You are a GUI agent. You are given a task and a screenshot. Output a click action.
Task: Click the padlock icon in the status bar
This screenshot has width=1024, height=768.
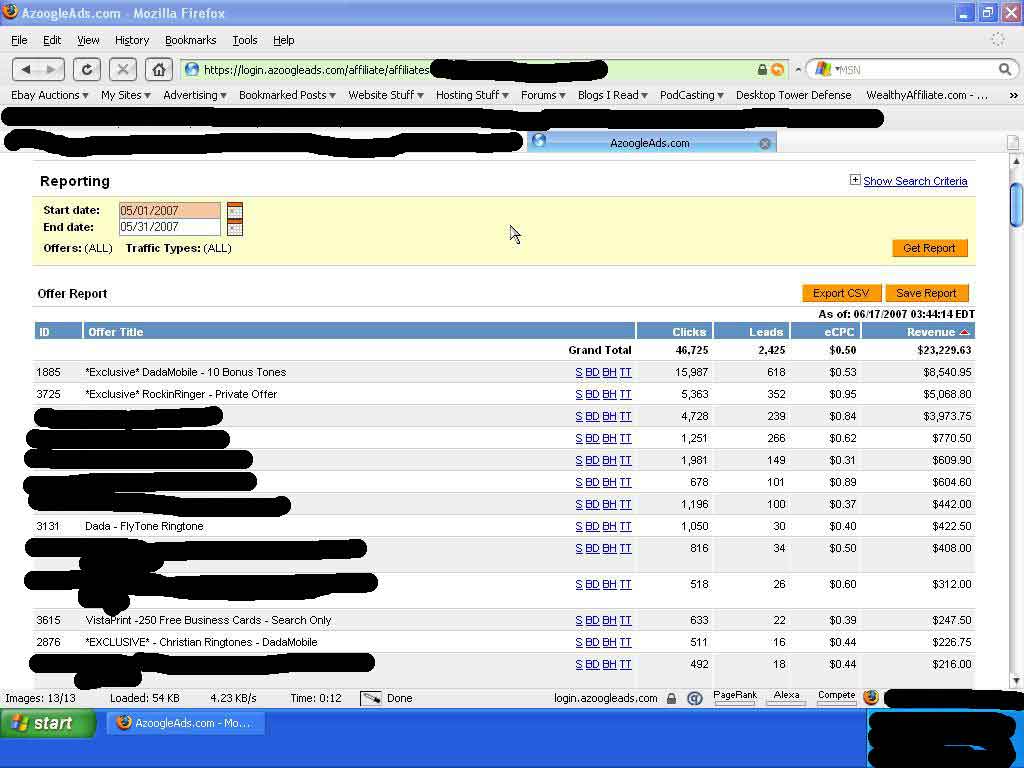(671, 698)
